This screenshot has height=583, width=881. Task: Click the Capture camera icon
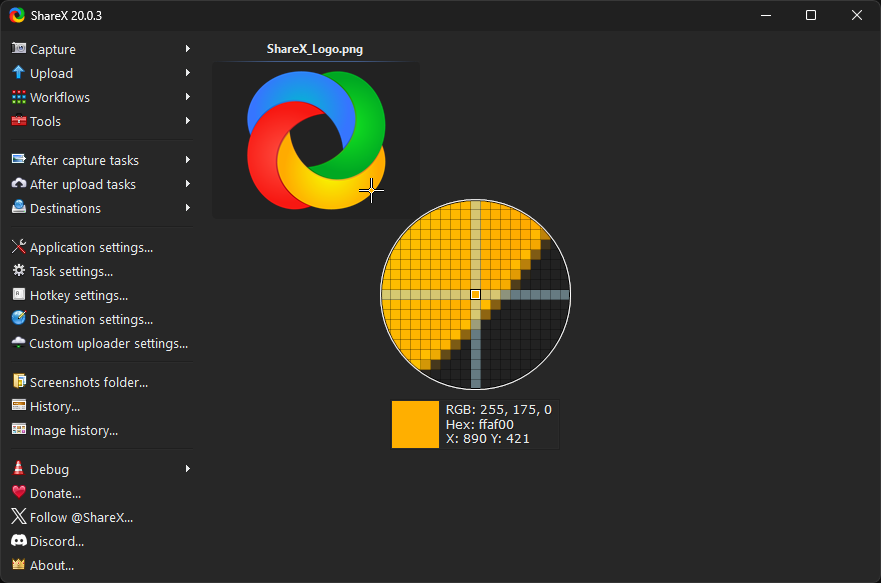tap(19, 48)
